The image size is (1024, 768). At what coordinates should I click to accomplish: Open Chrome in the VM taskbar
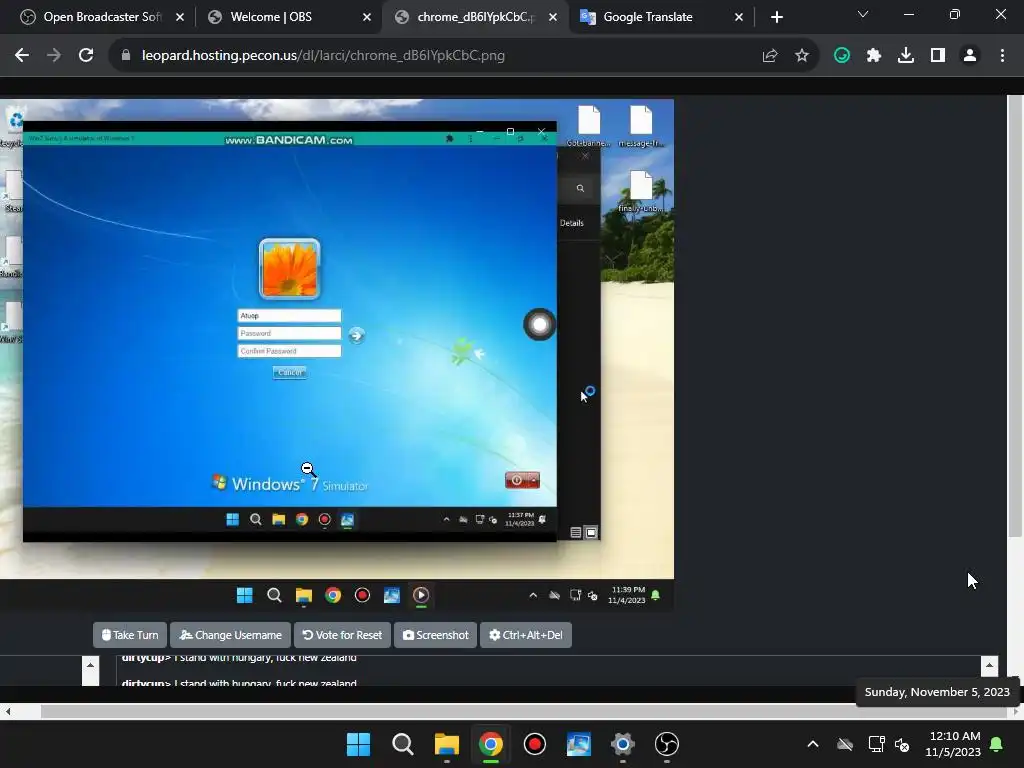[333, 595]
